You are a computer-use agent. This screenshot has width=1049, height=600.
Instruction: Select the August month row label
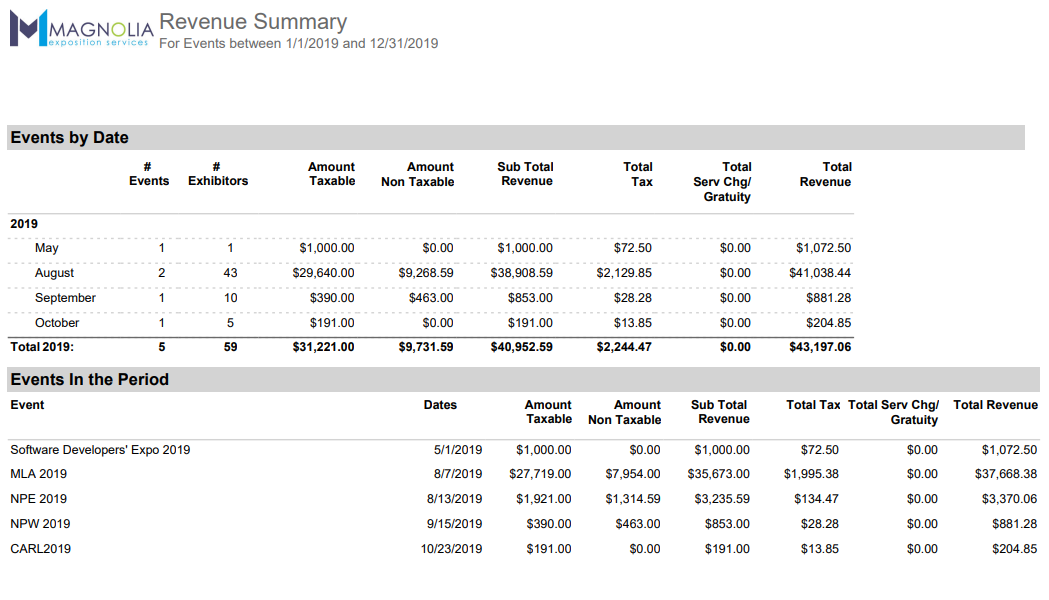pyautogui.click(x=54, y=273)
